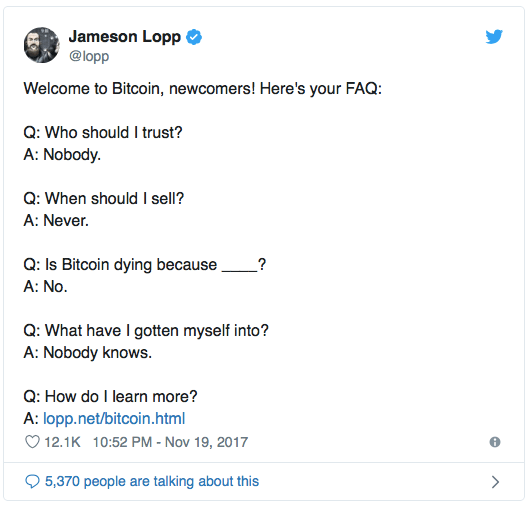The width and height of the screenshot is (531, 506).
Task: View 5,370 people are talking about this
Action: pyautogui.click(x=152, y=481)
